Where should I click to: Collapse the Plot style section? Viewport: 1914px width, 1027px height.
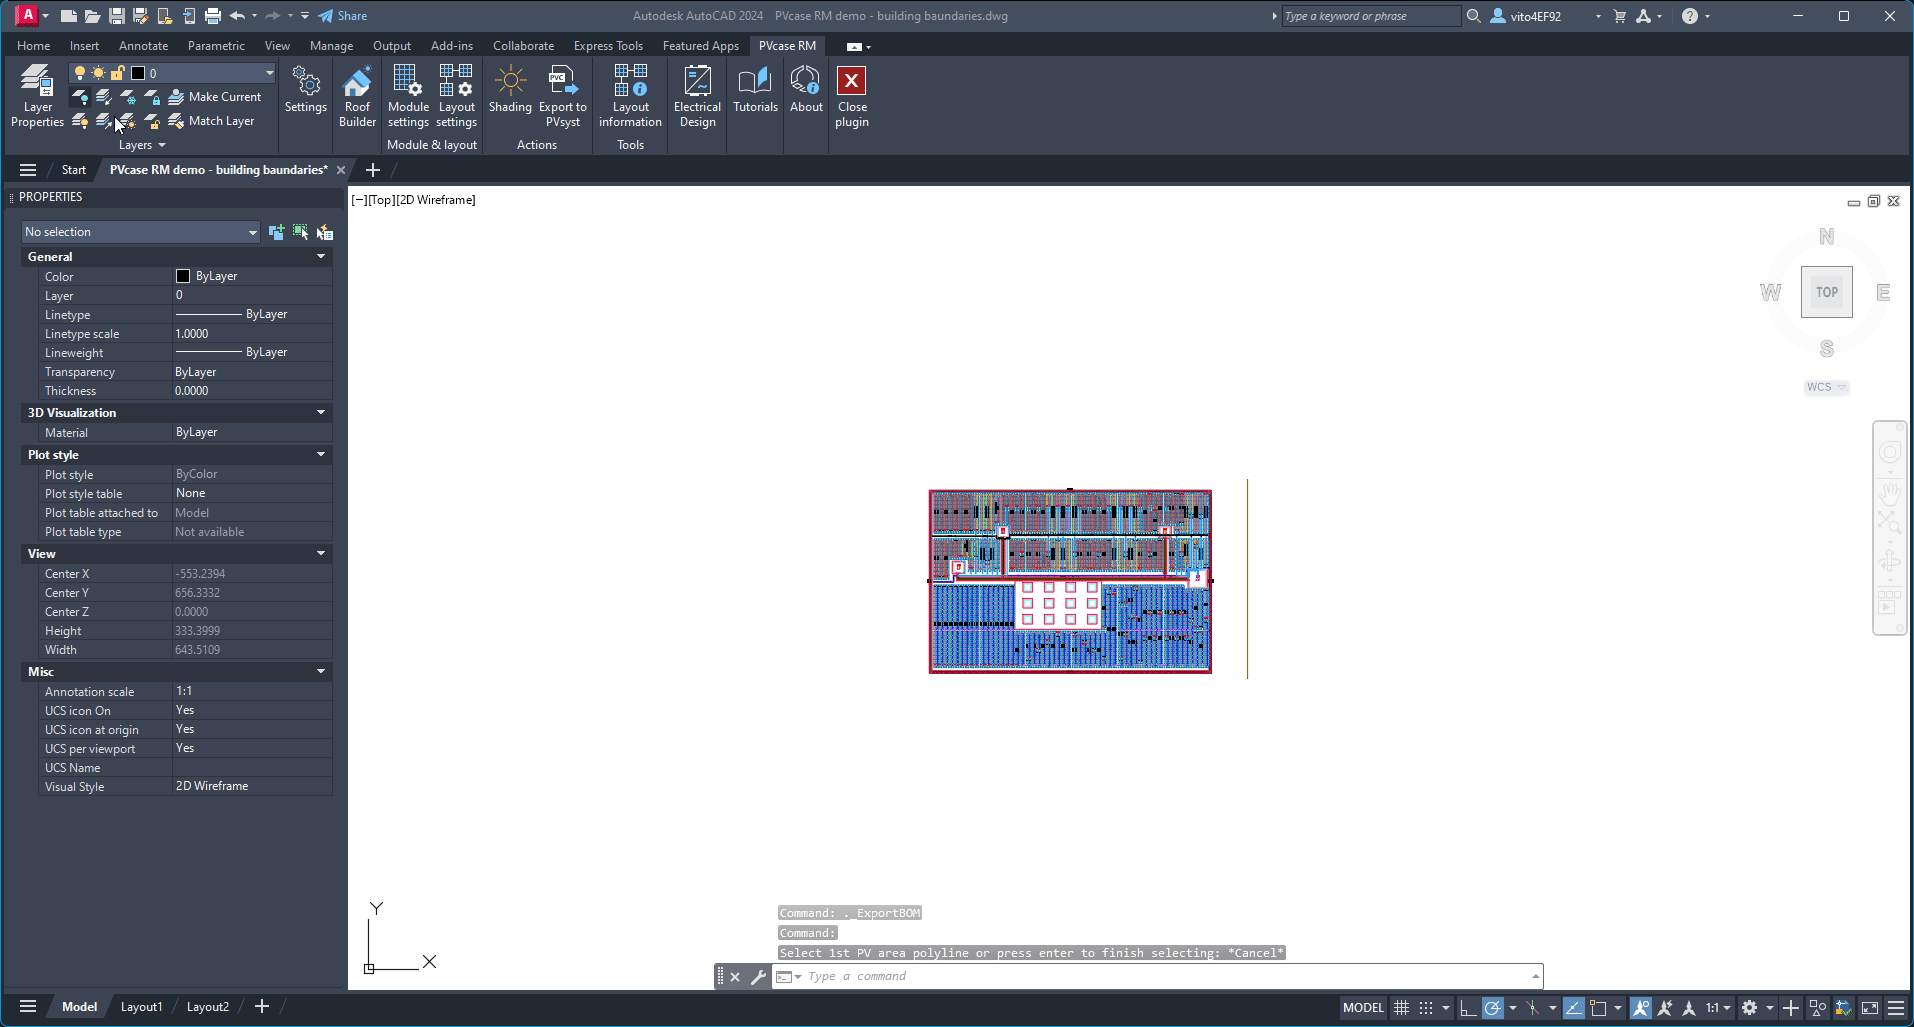coord(321,455)
